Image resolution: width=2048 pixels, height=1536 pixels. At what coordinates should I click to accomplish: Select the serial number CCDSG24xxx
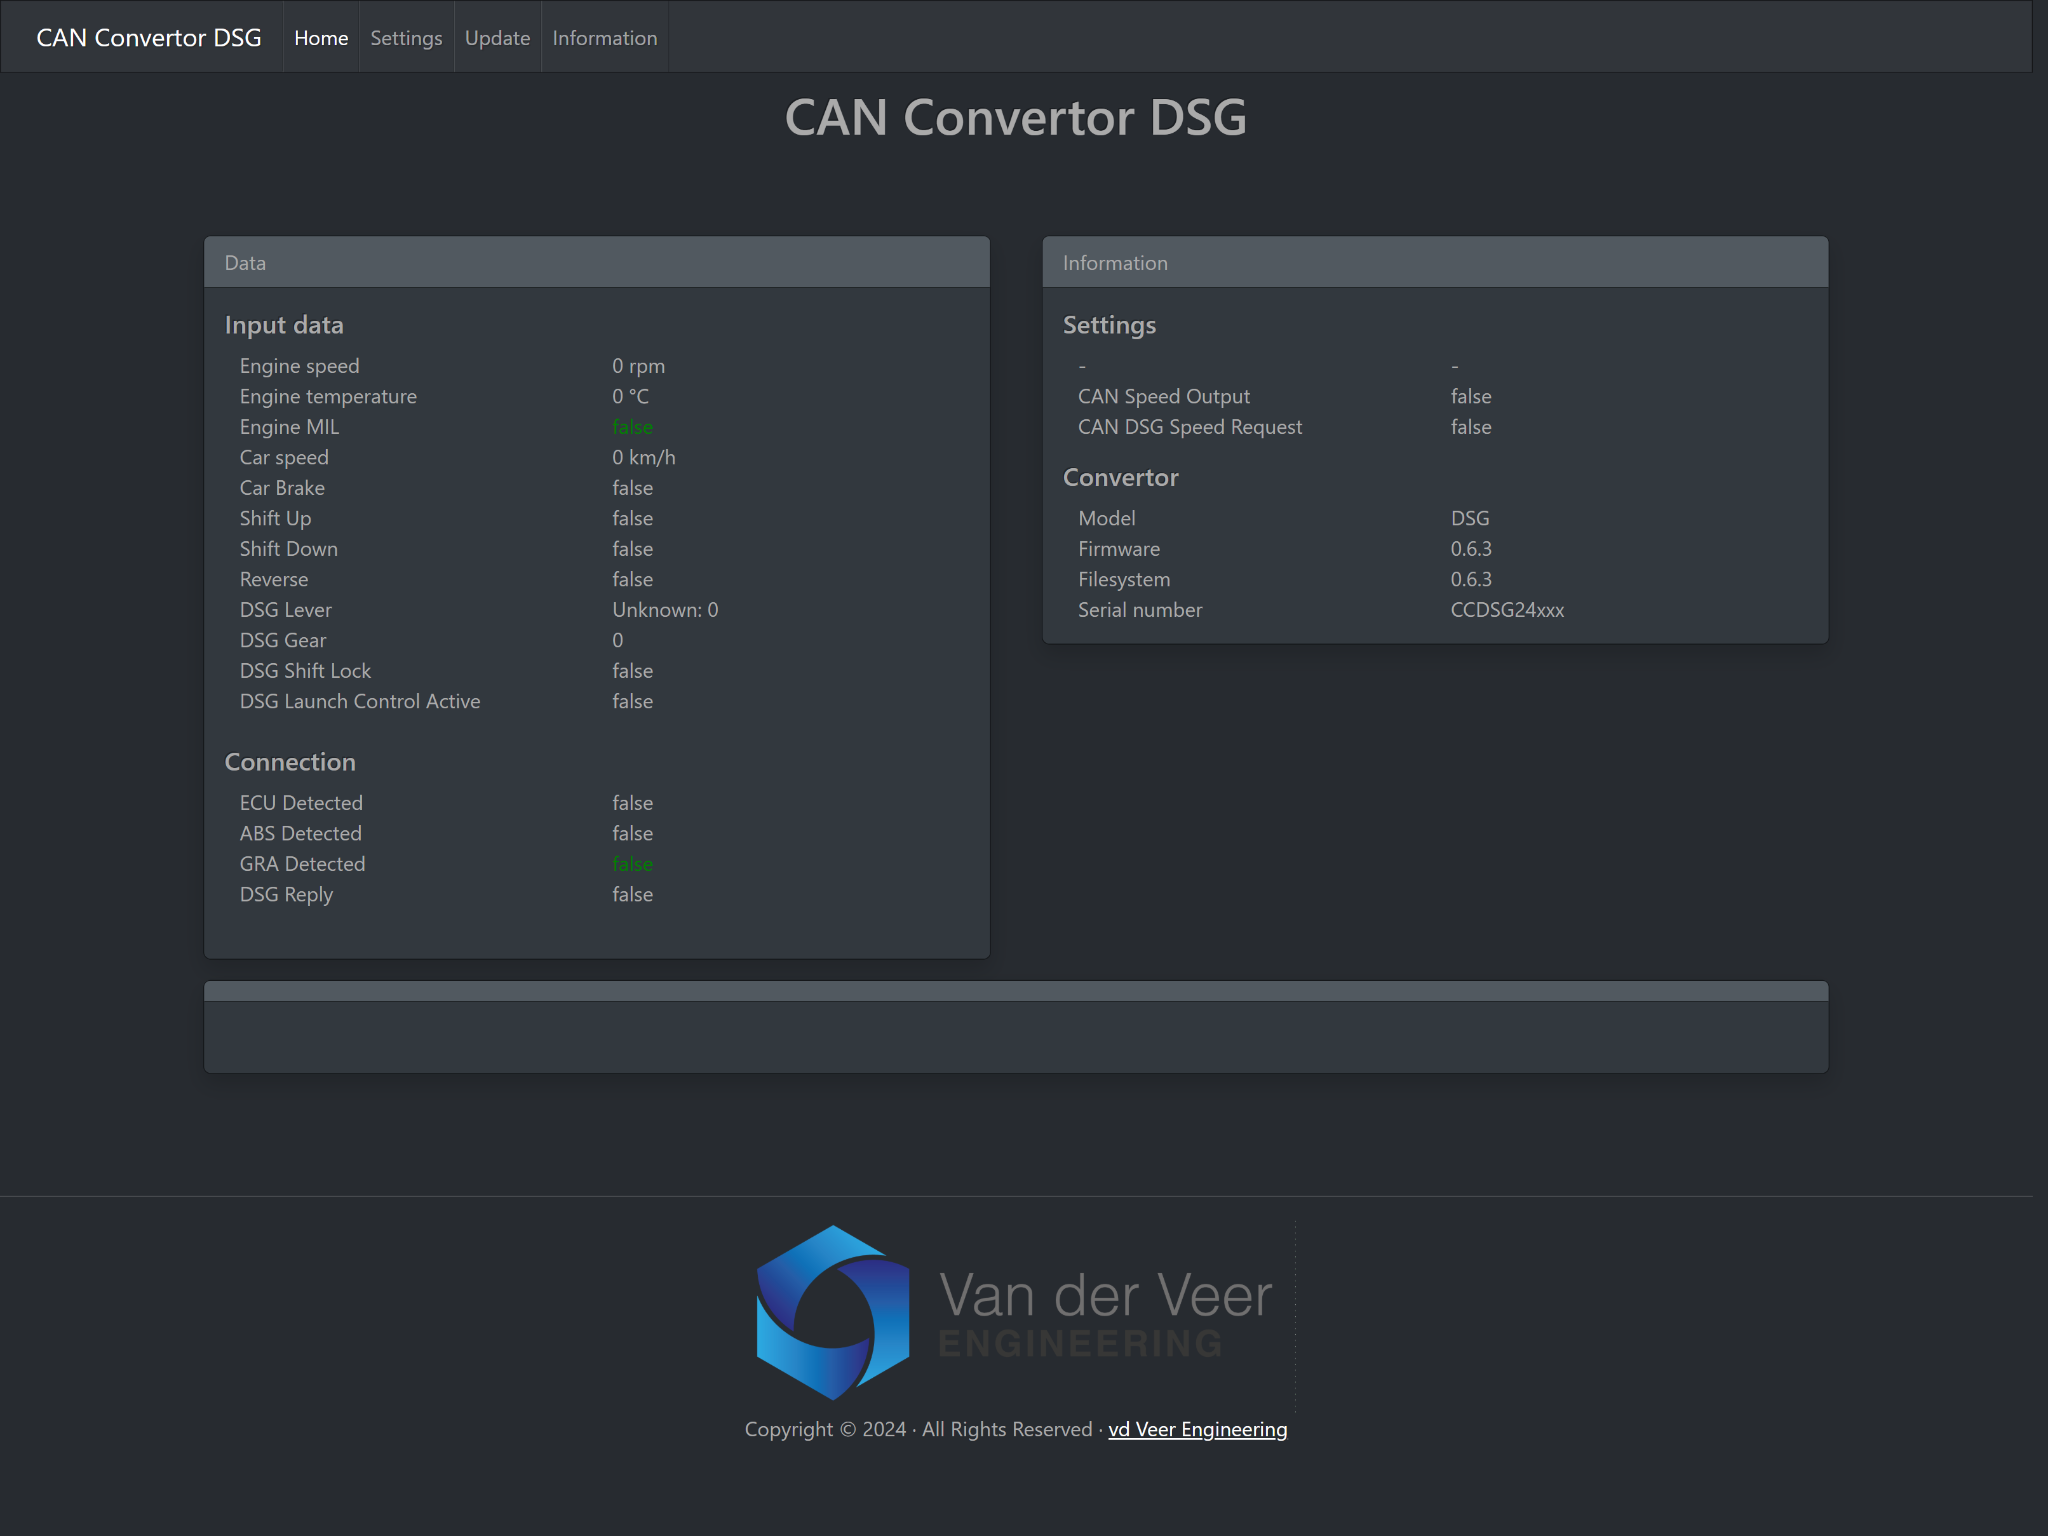1507,610
